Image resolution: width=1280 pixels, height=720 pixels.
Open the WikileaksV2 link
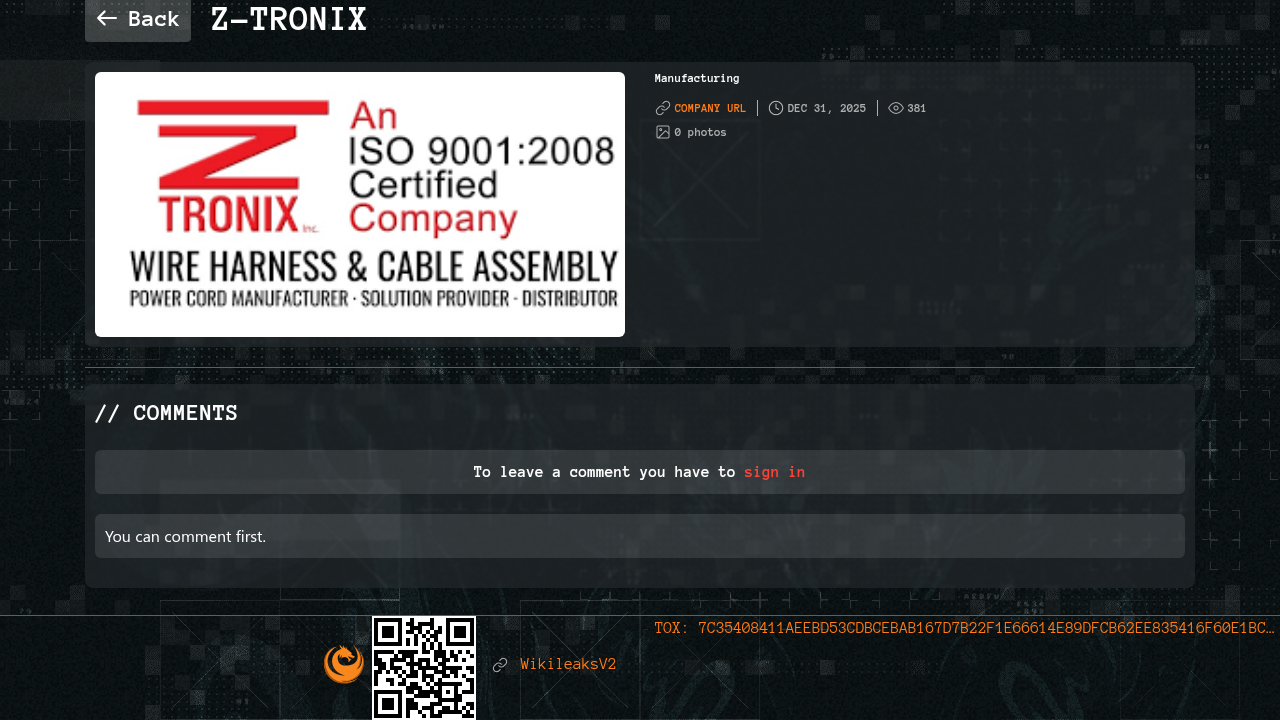[568, 664]
